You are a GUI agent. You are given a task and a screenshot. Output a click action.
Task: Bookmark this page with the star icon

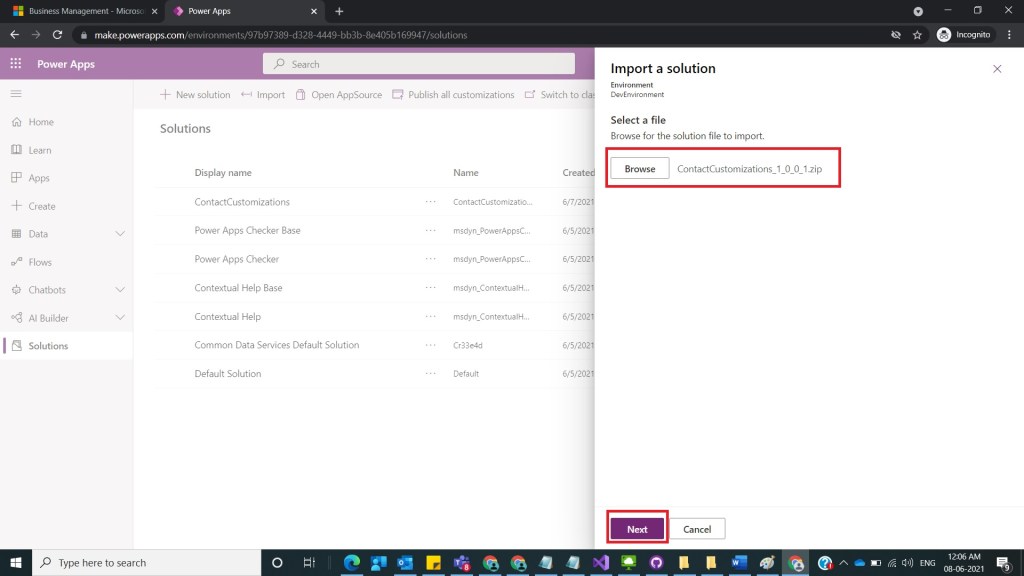pos(917,35)
